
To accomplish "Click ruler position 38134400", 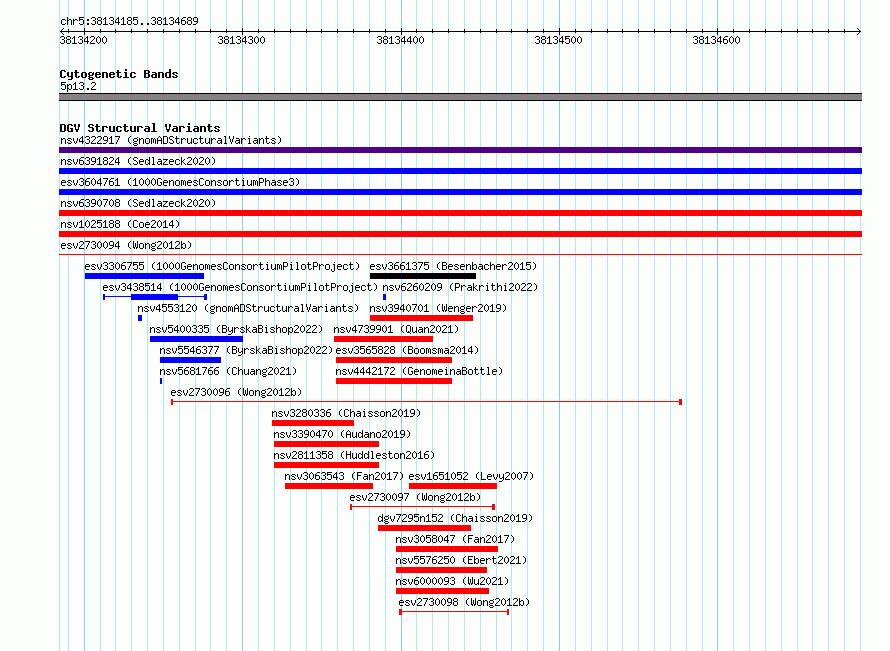I will coord(400,40).
